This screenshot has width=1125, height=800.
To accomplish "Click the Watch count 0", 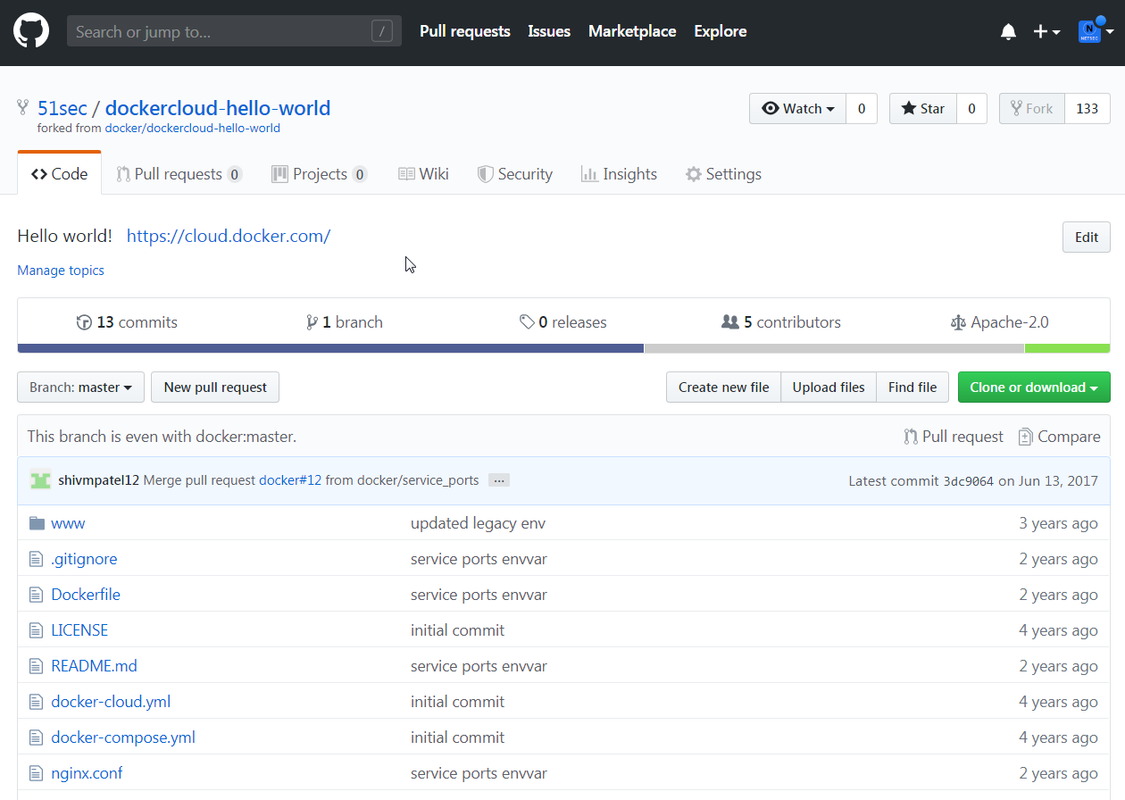I will [862, 108].
